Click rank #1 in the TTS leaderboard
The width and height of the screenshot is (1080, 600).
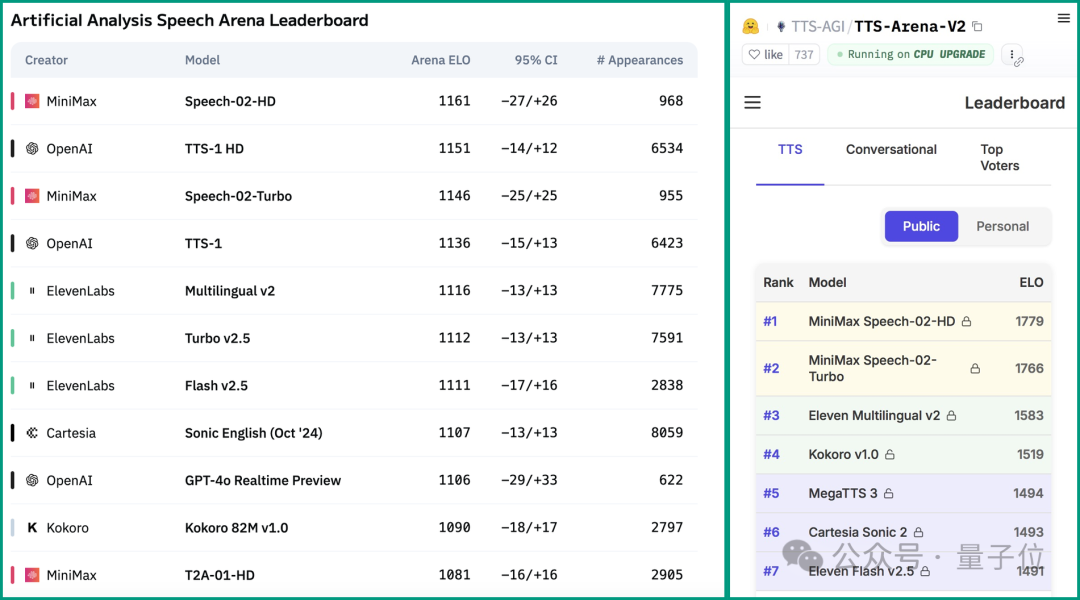click(x=770, y=322)
